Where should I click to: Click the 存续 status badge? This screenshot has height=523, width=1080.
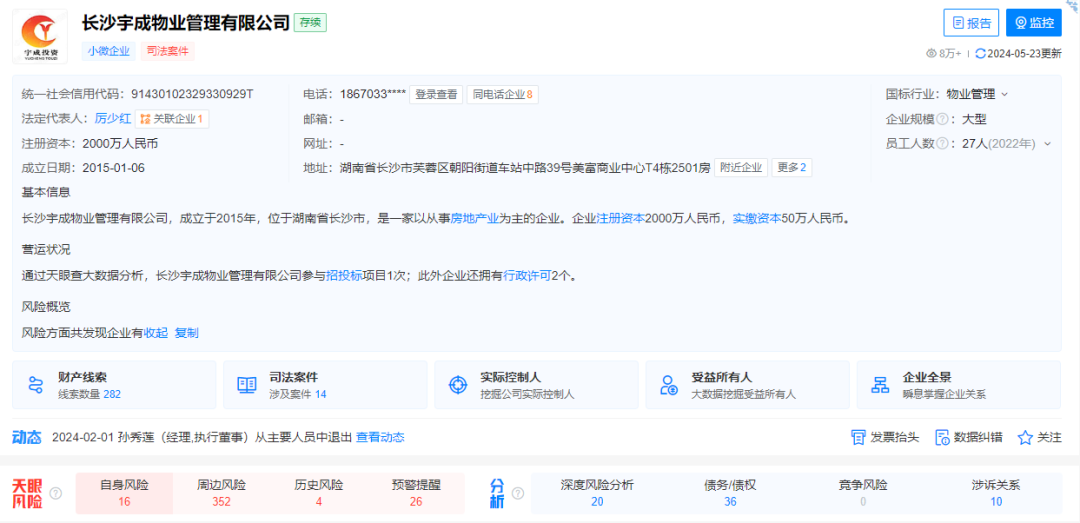(x=310, y=22)
